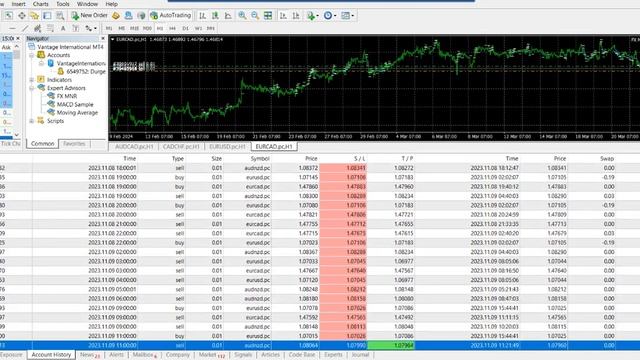Collapse the Expert Advisors tree node
The image size is (640, 360).
pyautogui.click(x=32, y=88)
